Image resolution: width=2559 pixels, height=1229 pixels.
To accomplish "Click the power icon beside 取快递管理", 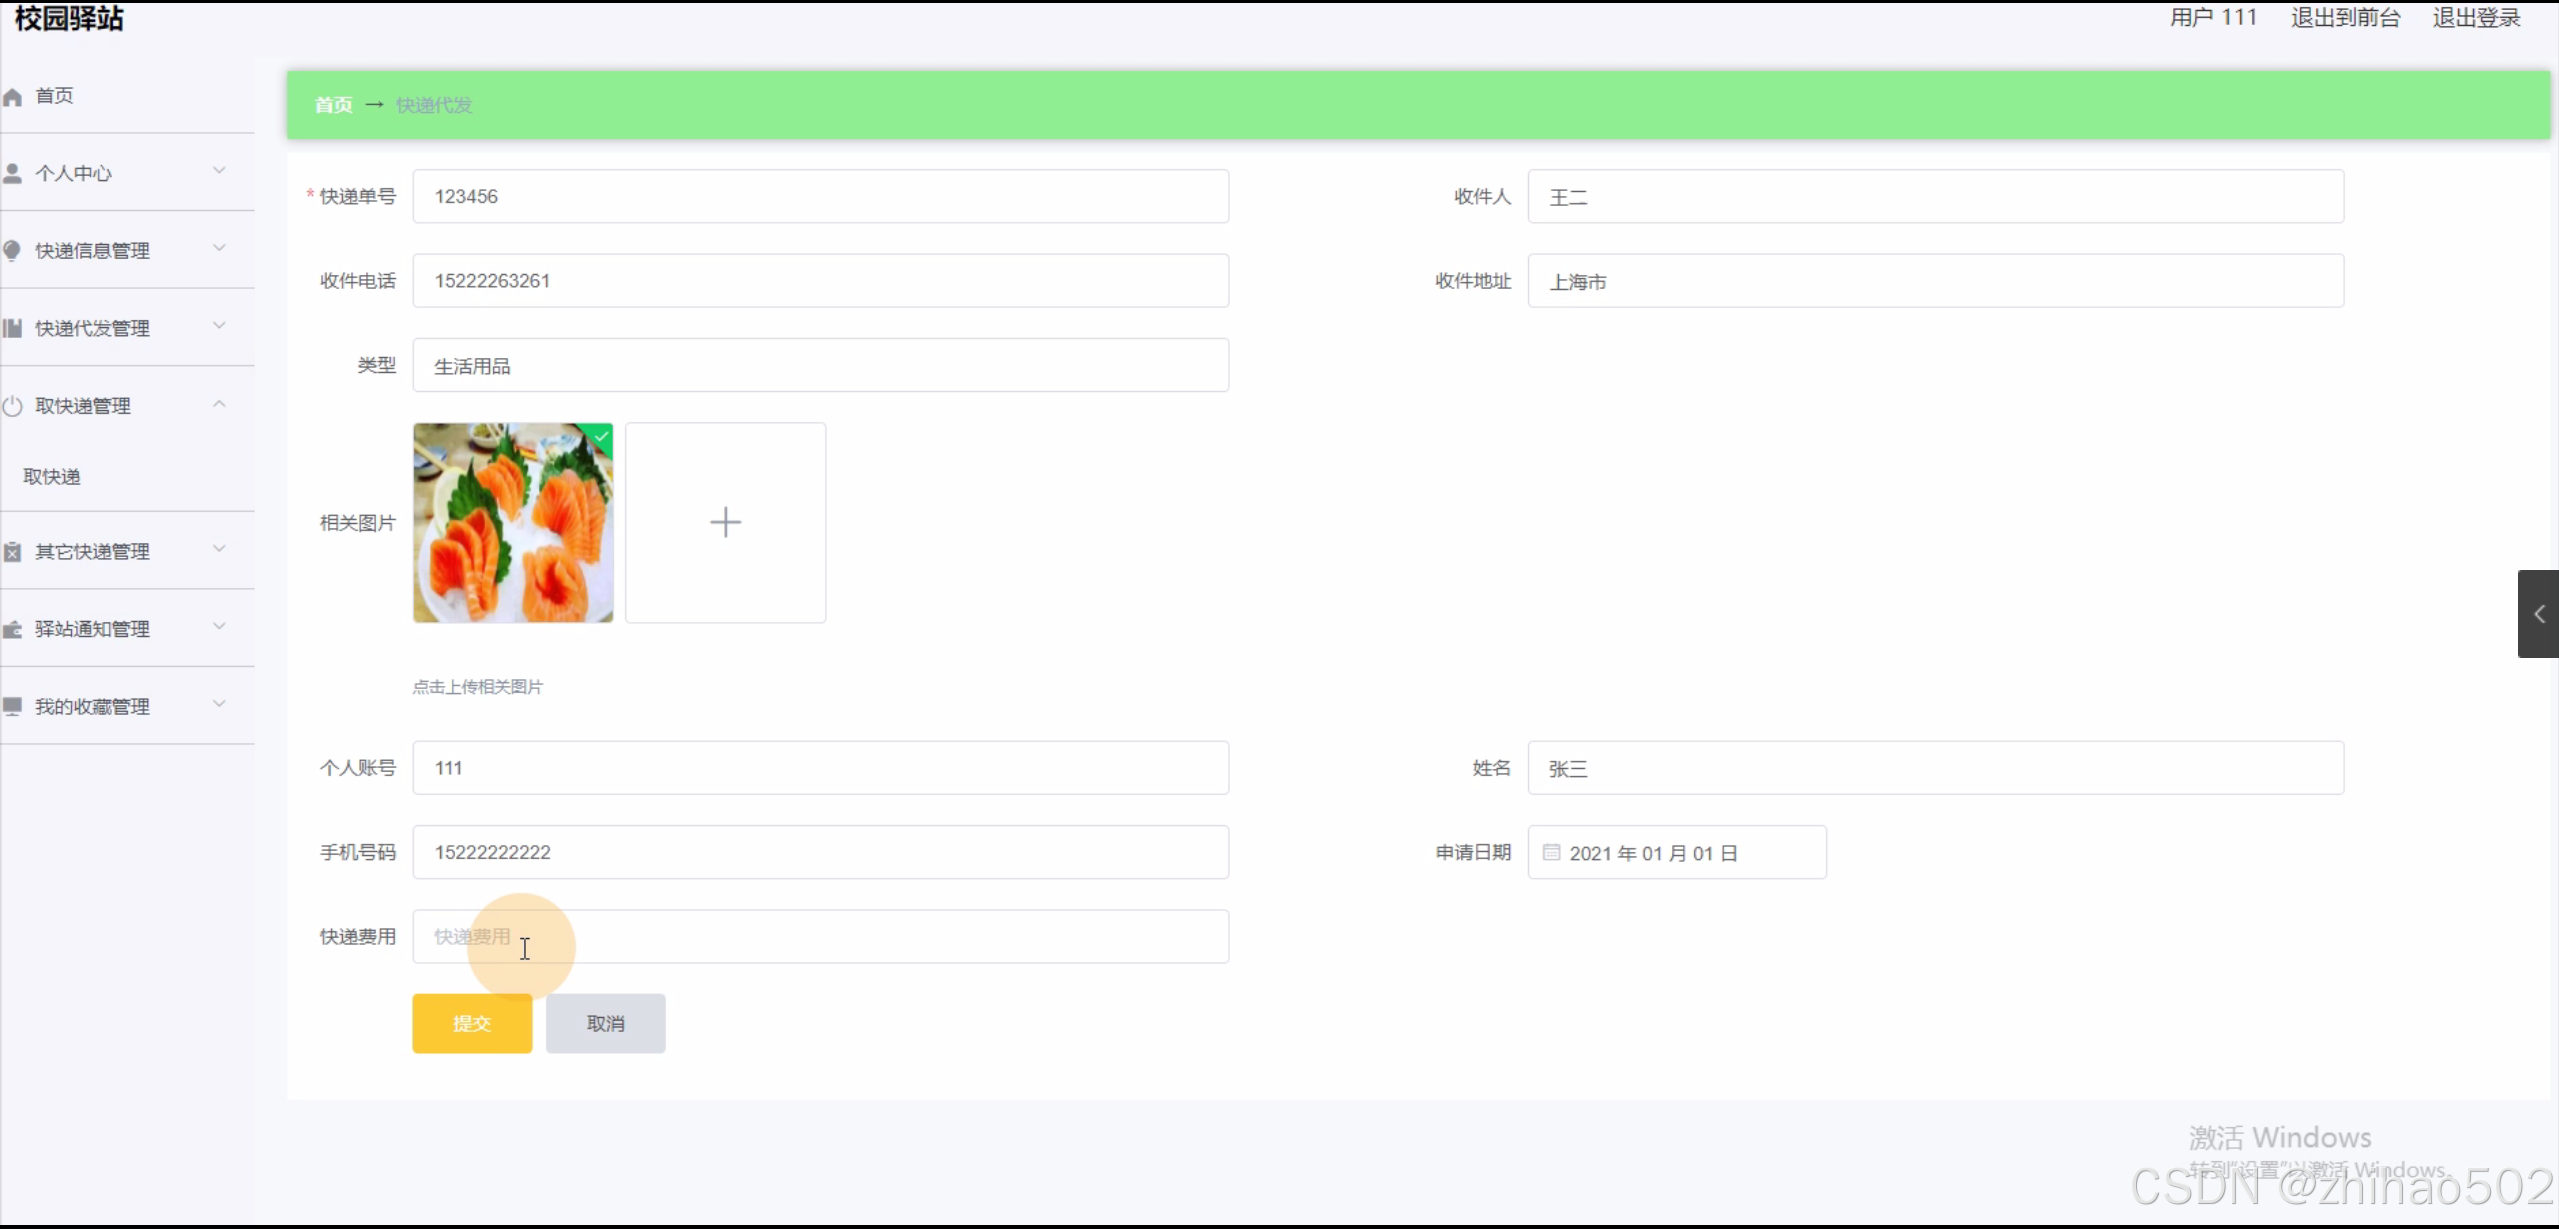I will [13, 406].
